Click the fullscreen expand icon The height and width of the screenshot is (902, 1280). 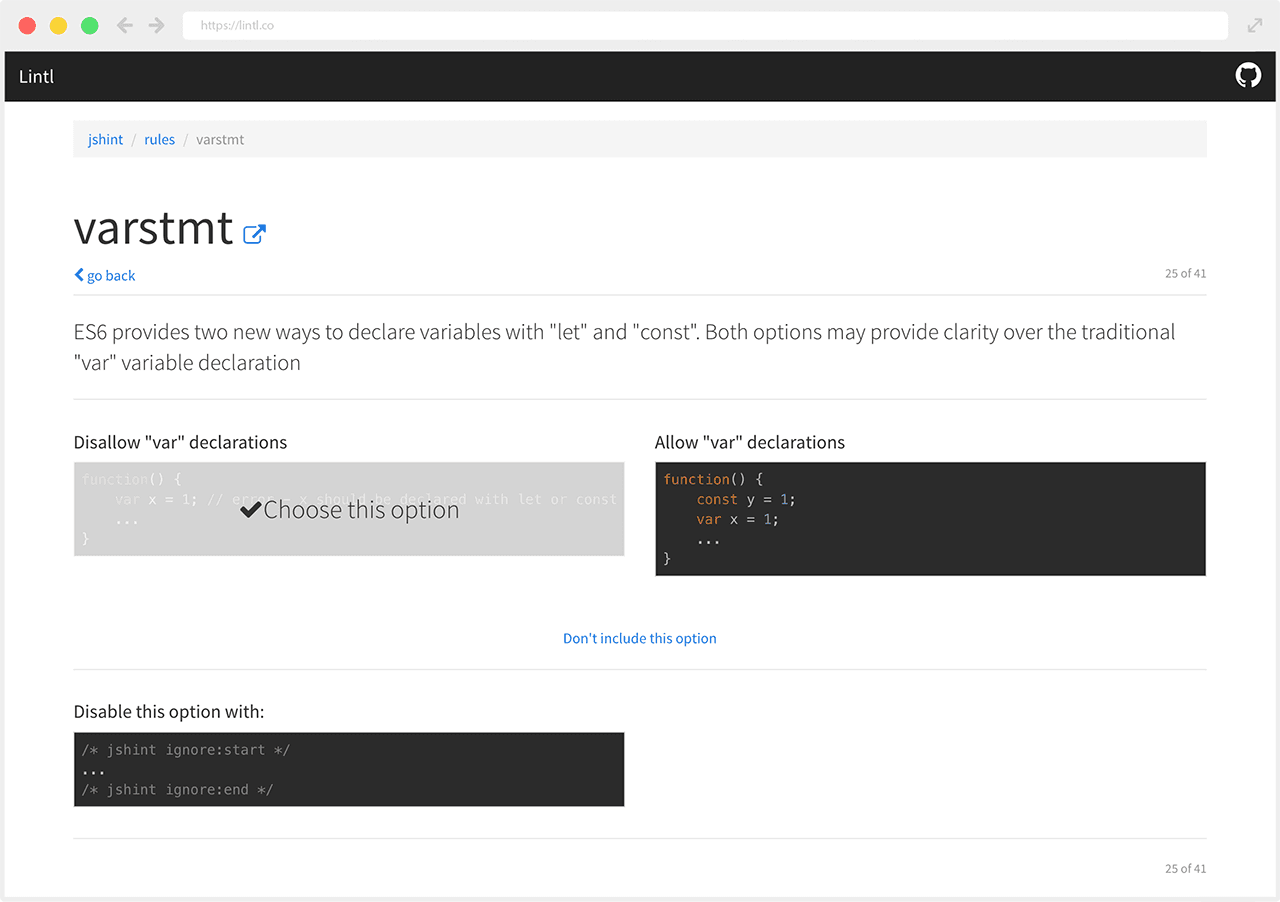tap(1255, 25)
